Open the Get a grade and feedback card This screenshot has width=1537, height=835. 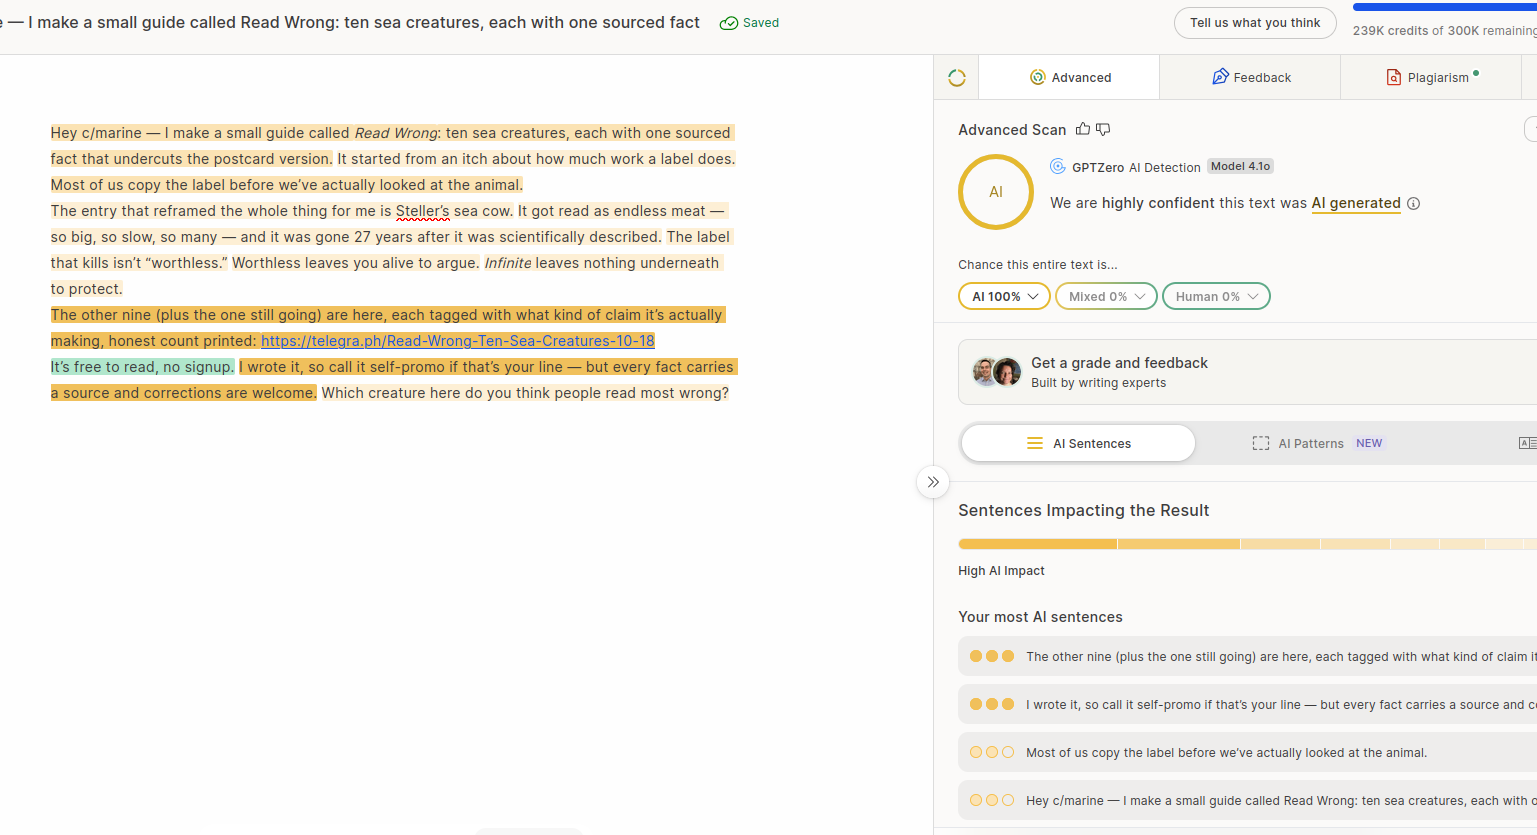tap(1247, 372)
